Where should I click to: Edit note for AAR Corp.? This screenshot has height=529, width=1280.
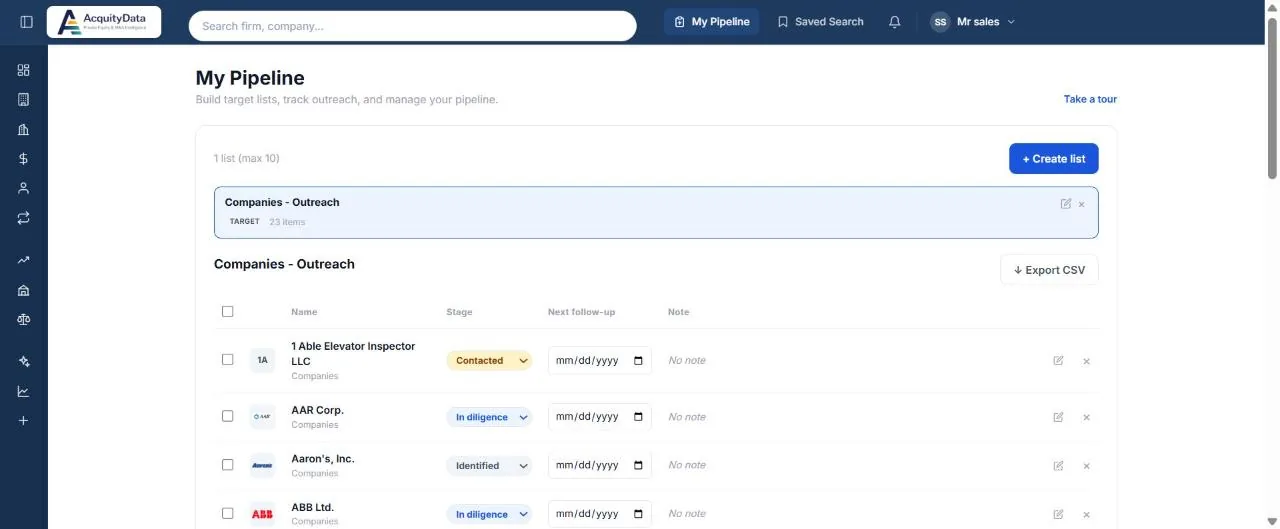[1058, 417]
